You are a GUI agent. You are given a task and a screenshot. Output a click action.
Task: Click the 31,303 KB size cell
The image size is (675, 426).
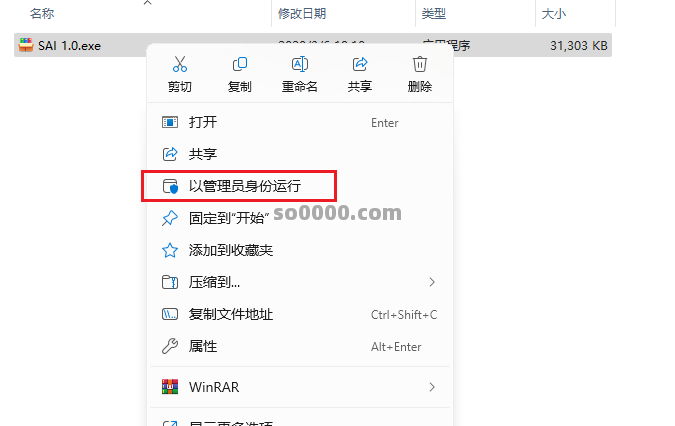click(x=579, y=46)
